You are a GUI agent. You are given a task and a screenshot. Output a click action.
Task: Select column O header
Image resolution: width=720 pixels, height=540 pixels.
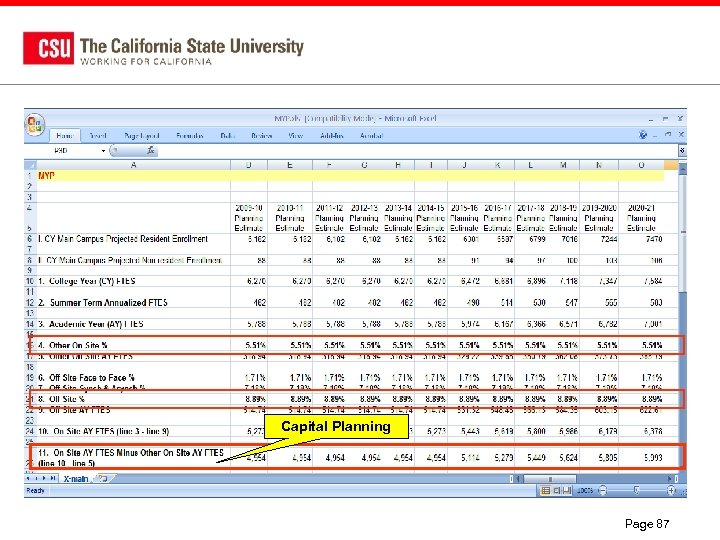[641, 165]
